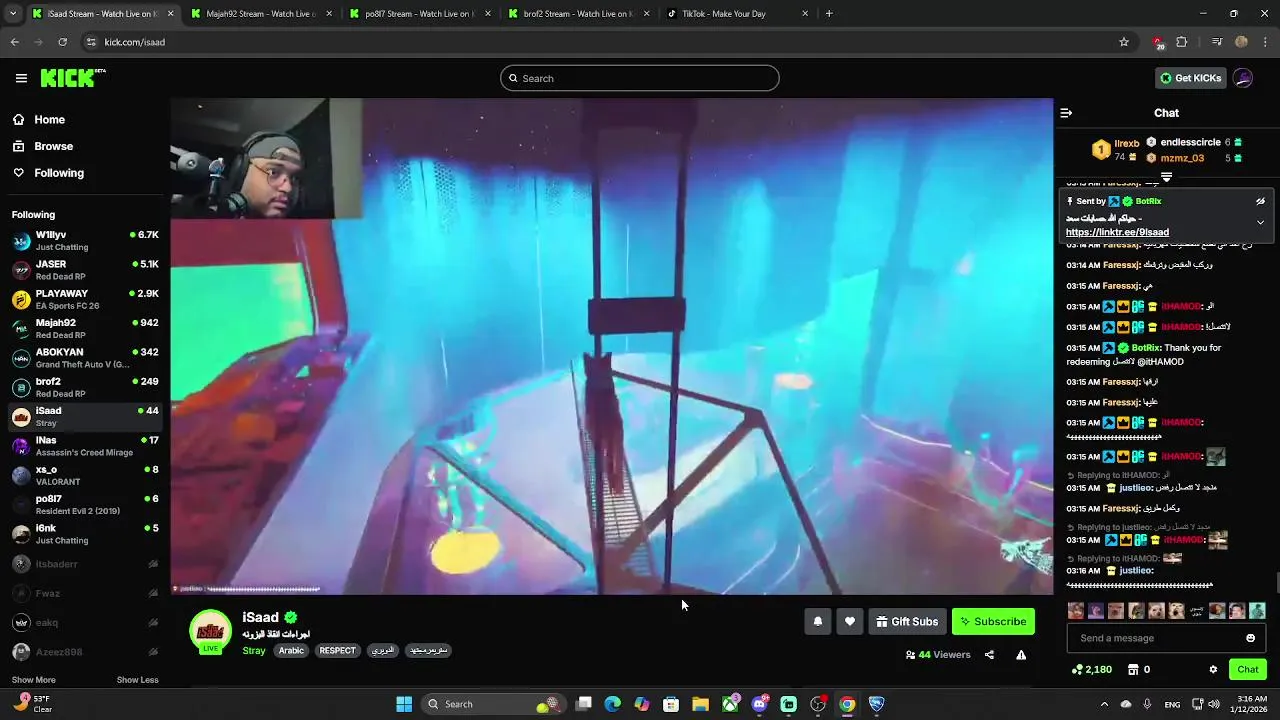Open chat settings gear

coord(1213,669)
